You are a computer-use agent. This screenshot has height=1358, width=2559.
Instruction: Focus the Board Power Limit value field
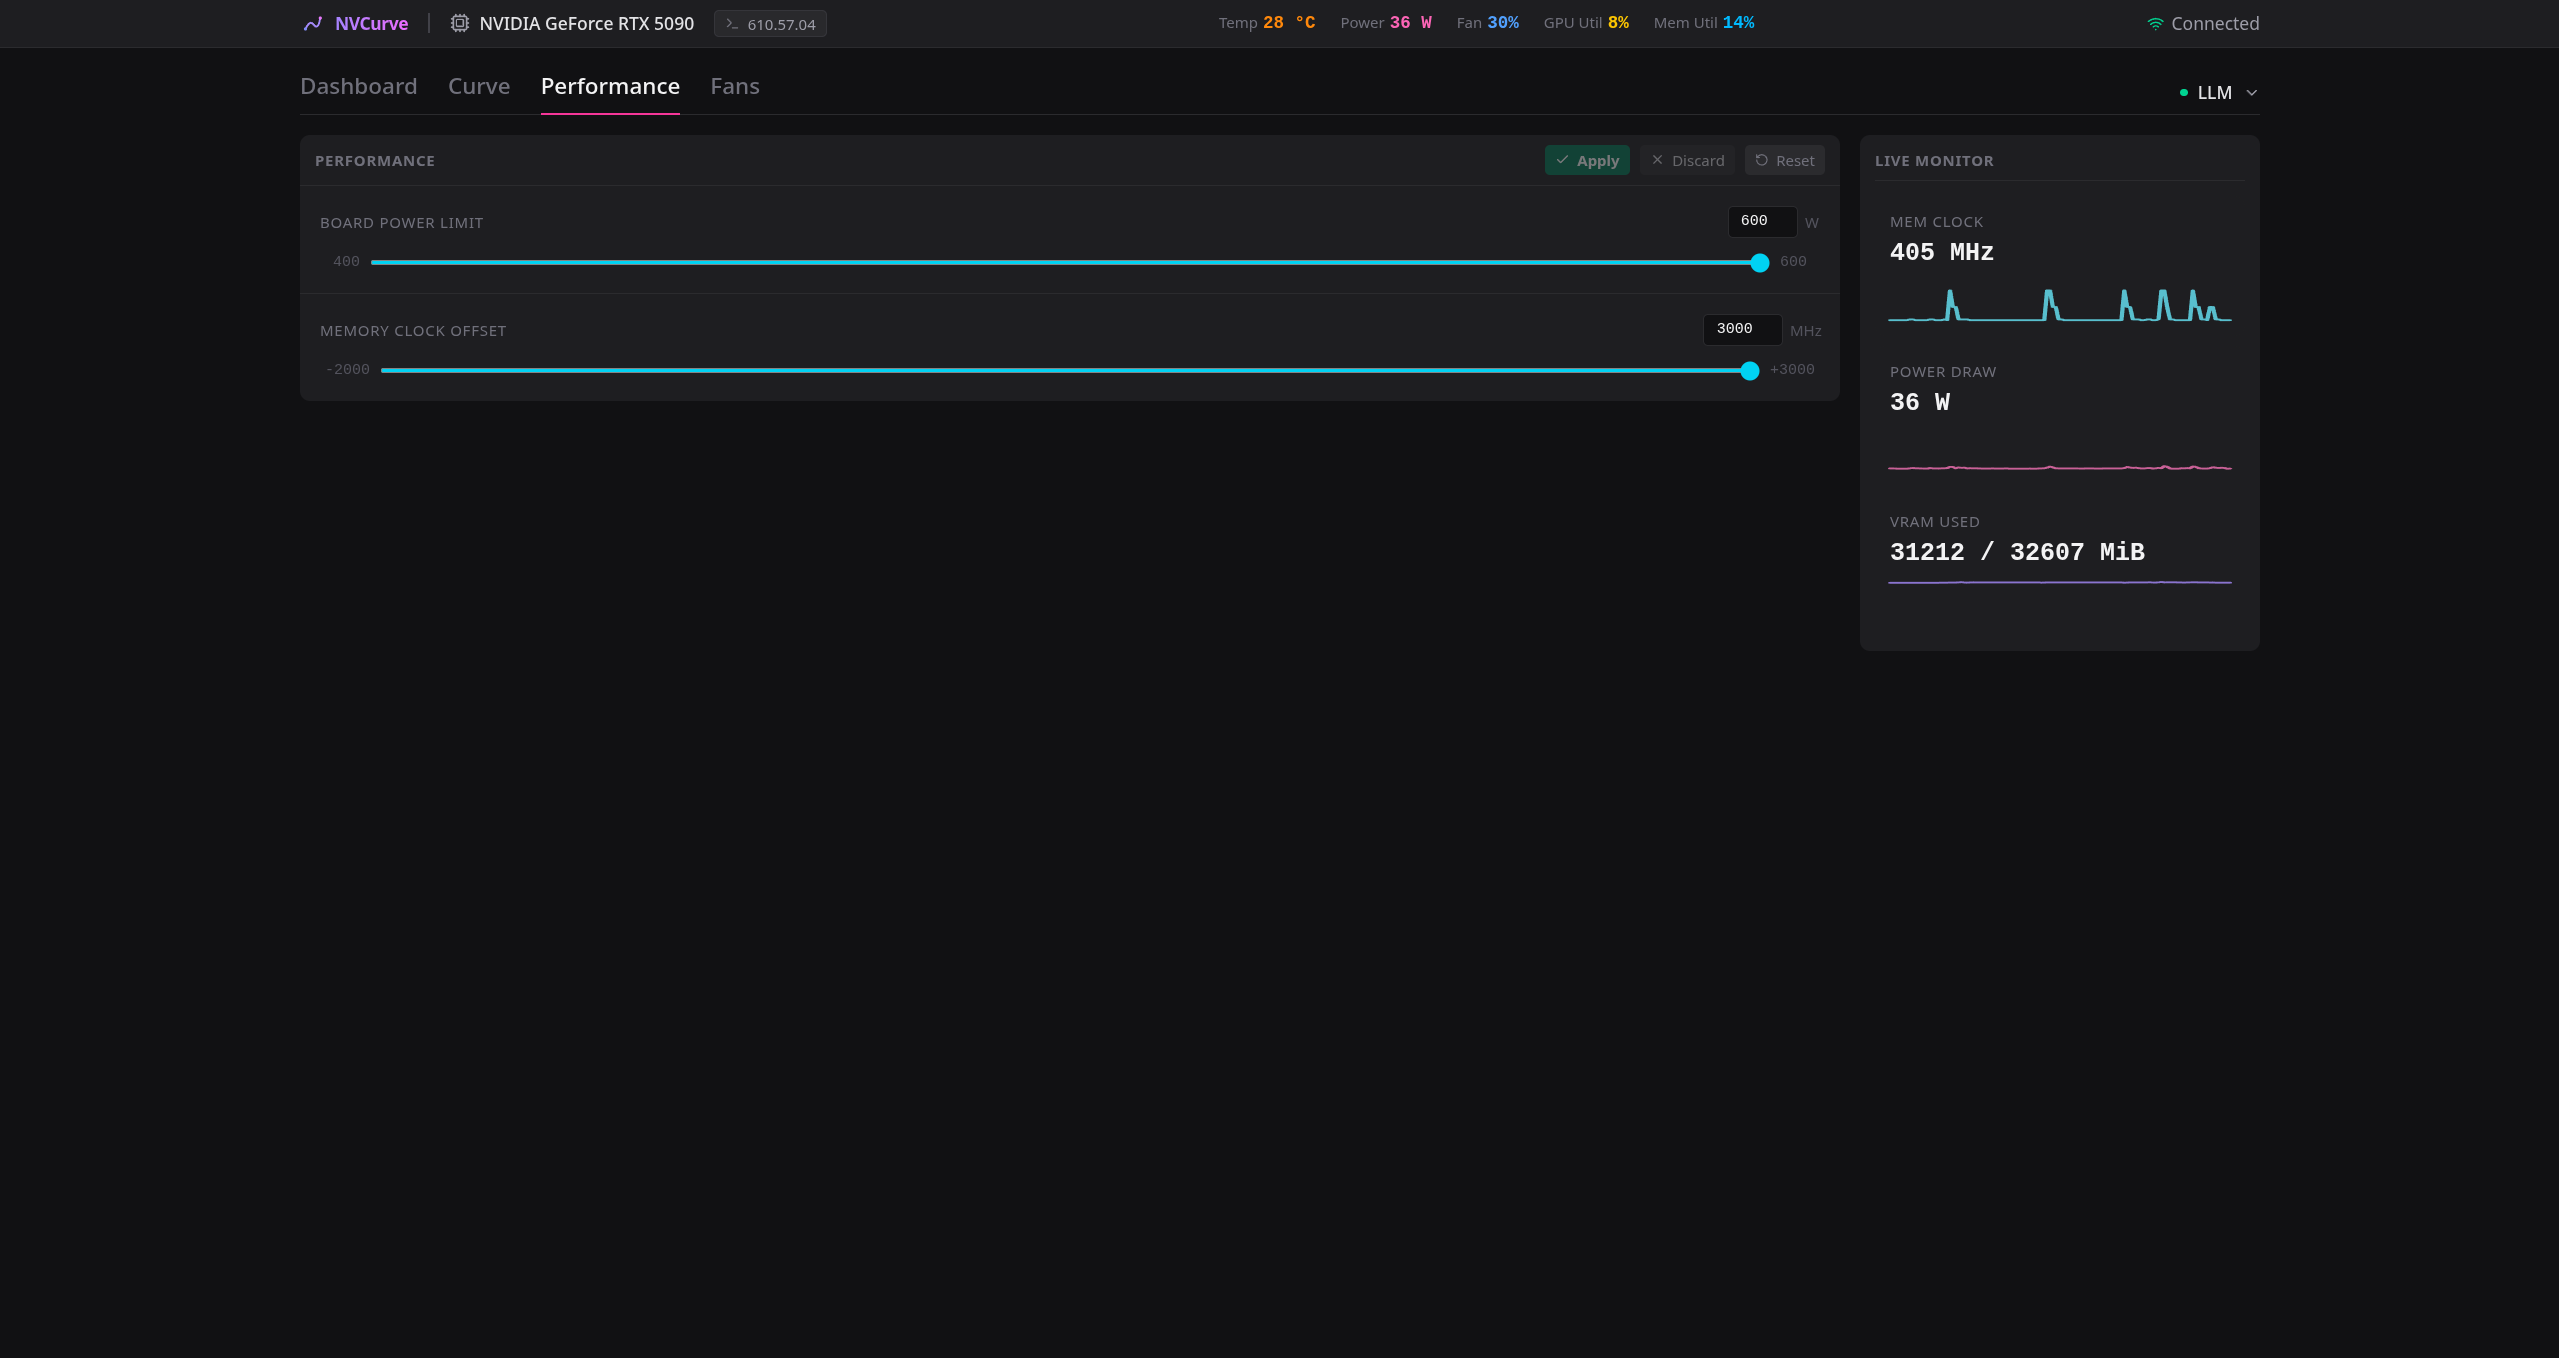1762,221
